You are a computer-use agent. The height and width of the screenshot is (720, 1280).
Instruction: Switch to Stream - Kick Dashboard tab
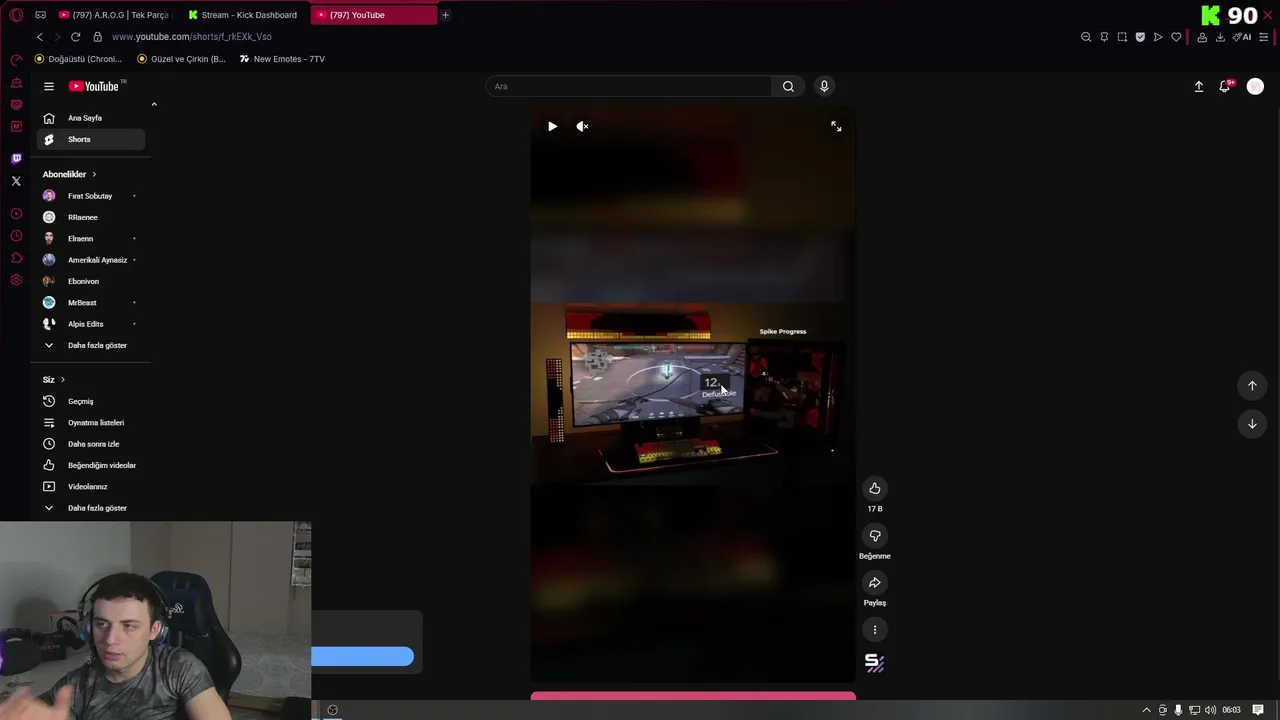coord(243,15)
